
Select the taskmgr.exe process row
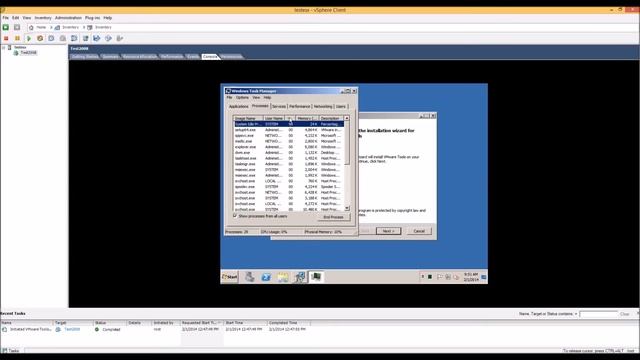(x=289, y=164)
